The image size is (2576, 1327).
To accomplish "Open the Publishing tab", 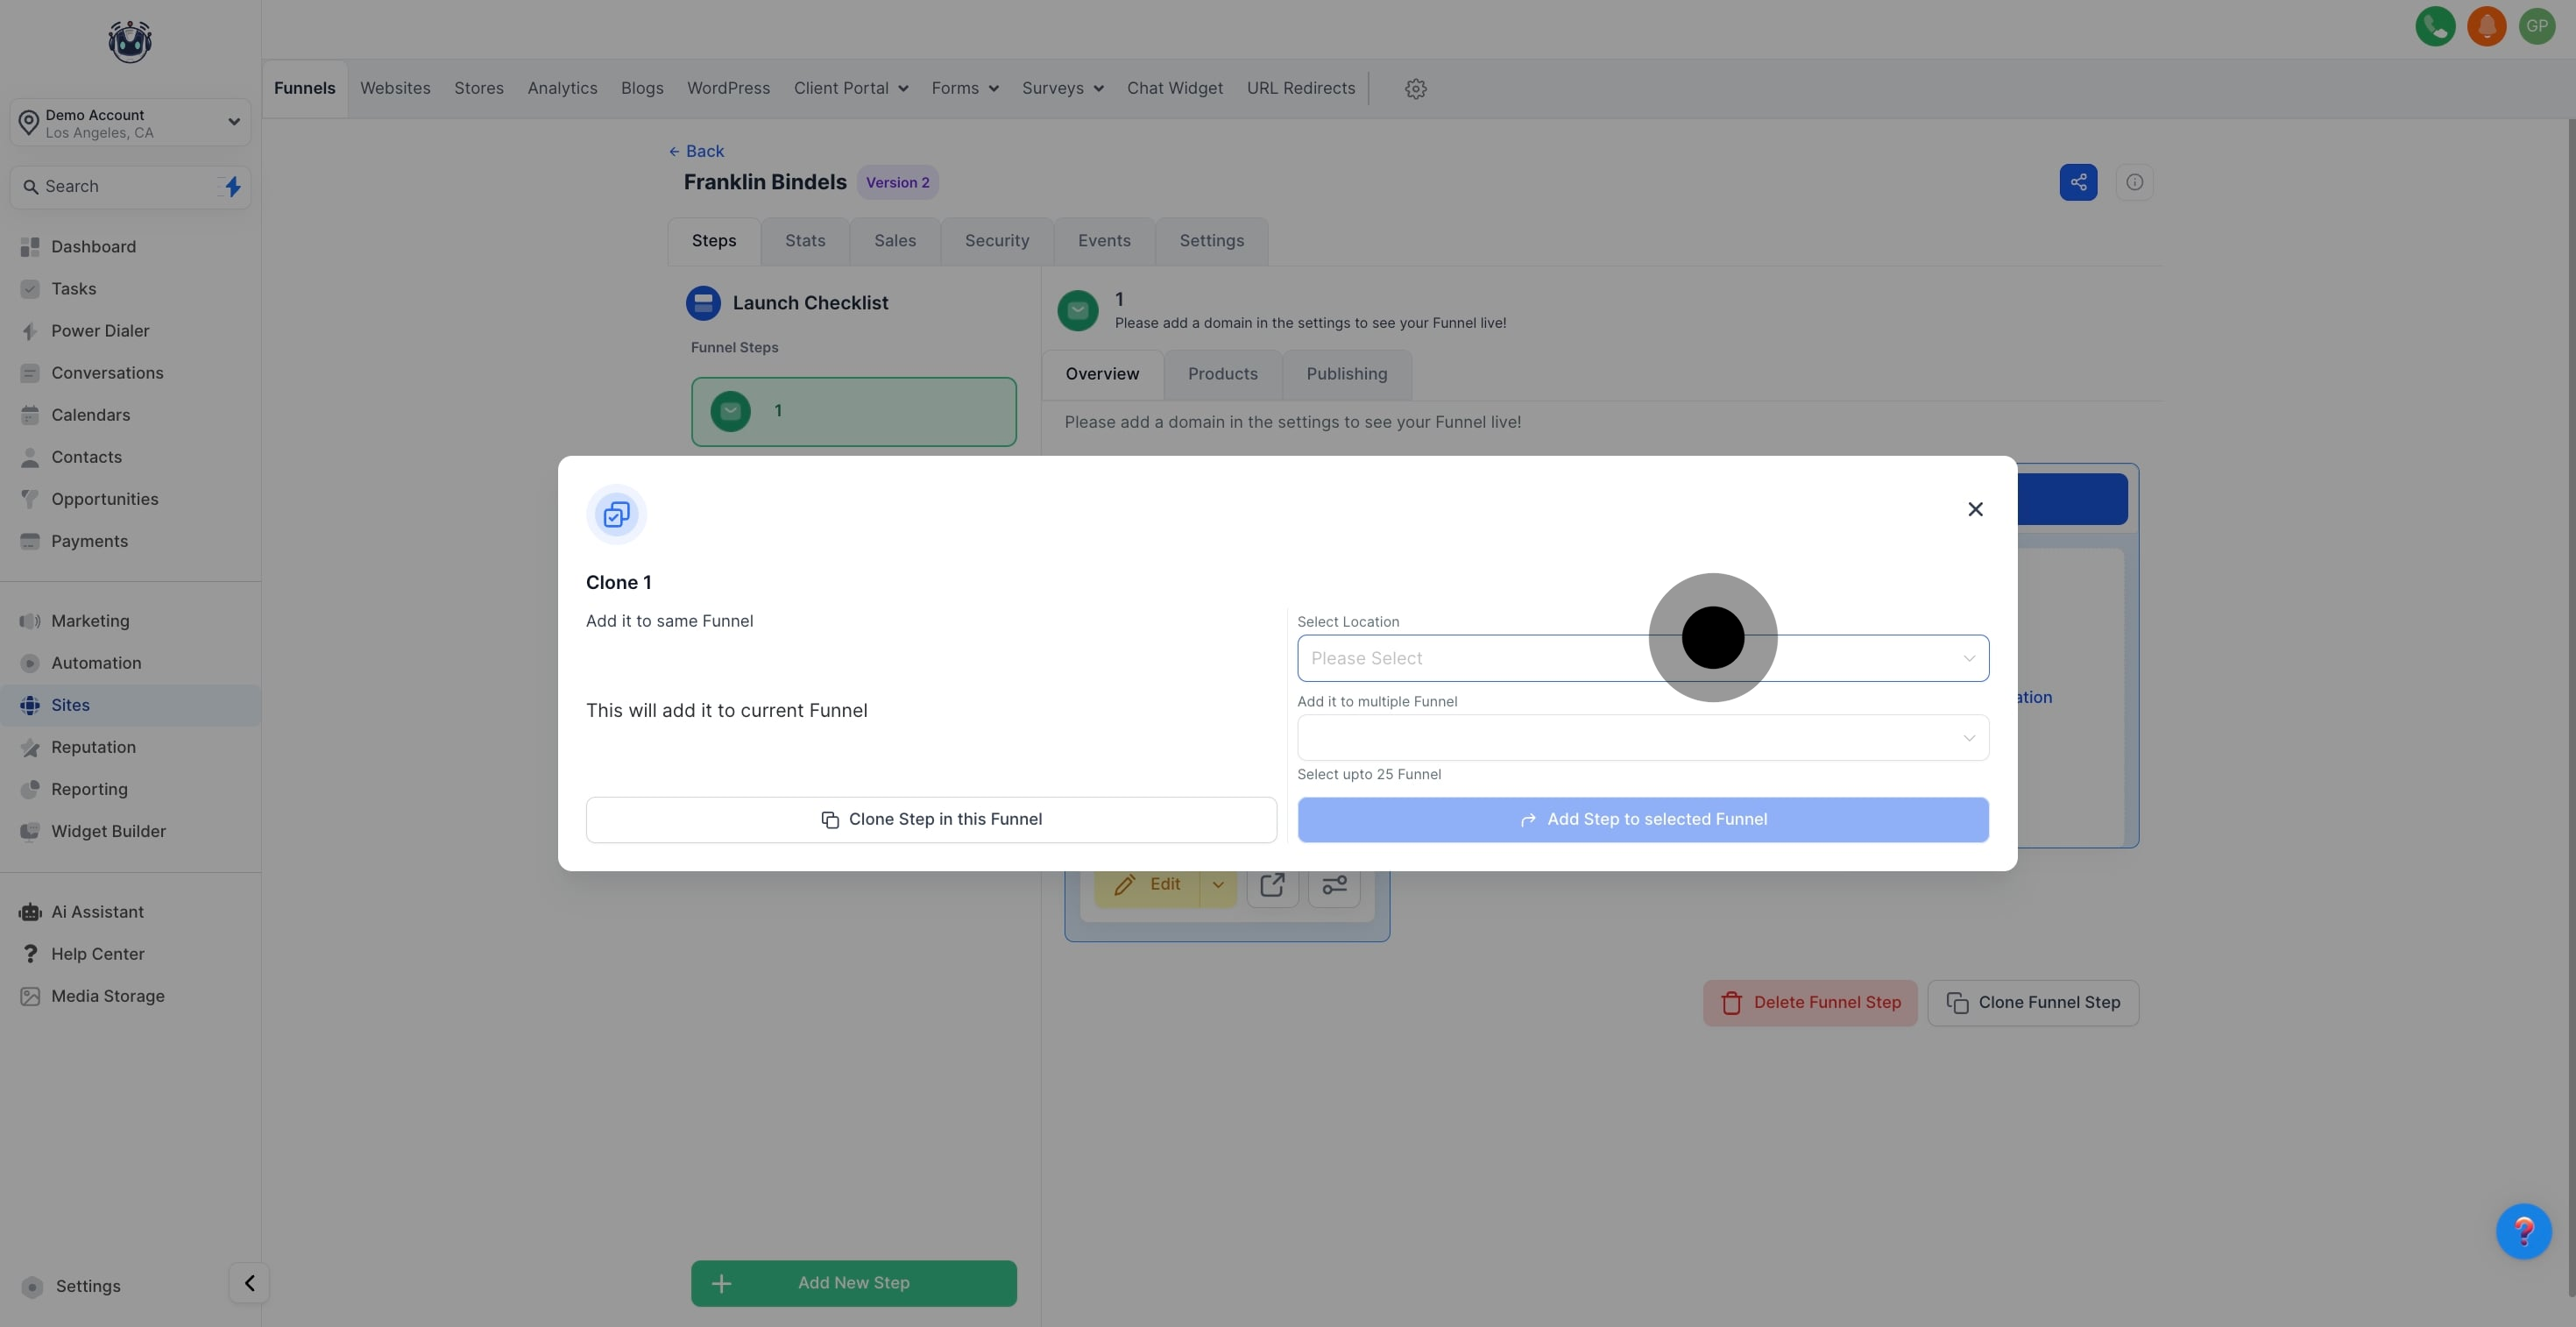I will [x=1346, y=374].
